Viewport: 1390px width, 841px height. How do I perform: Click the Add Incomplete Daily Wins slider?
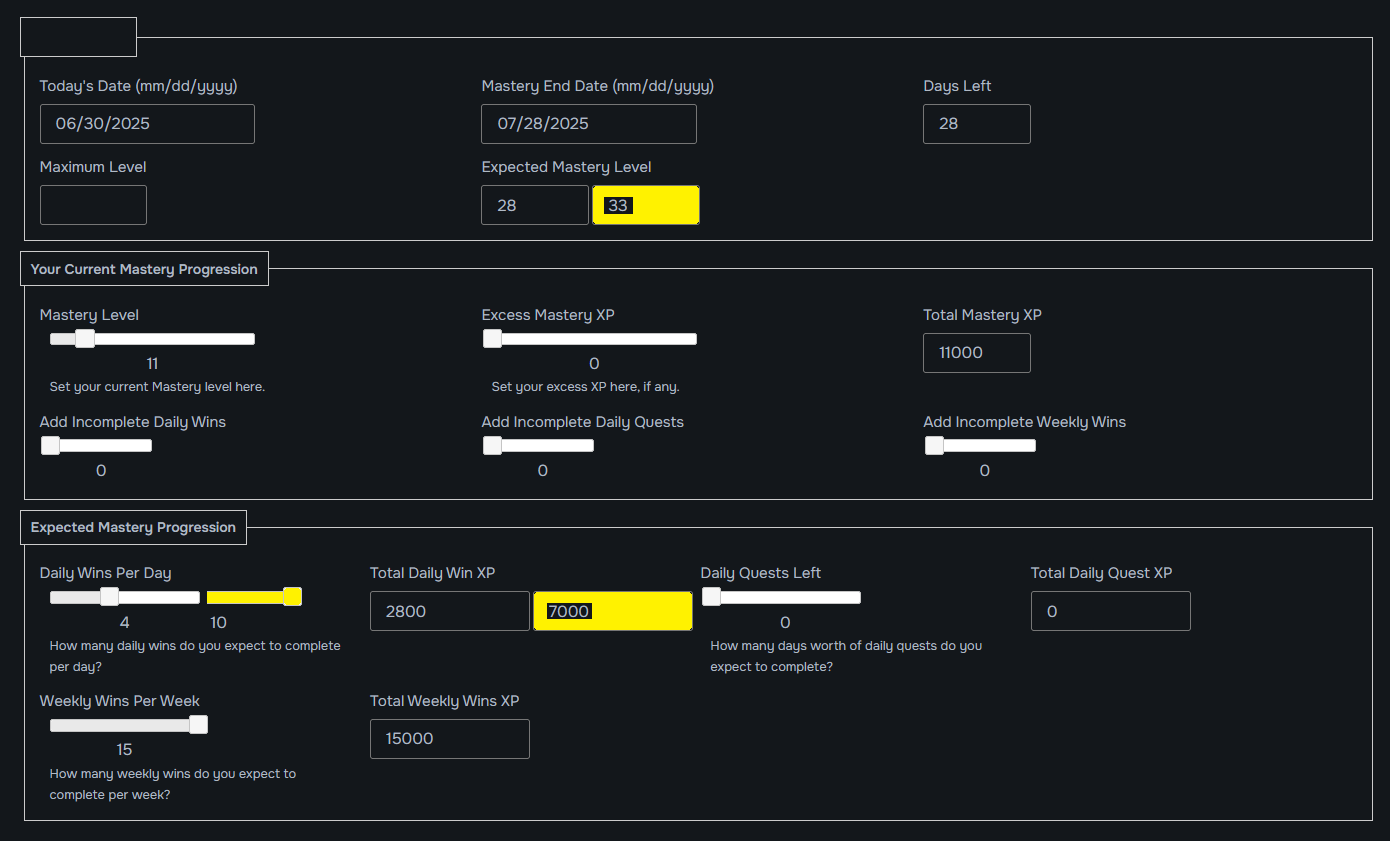tap(96, 446)
